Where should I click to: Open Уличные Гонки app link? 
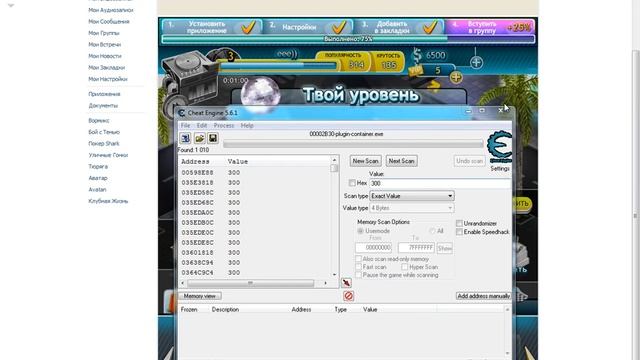[x=108, y=155]
